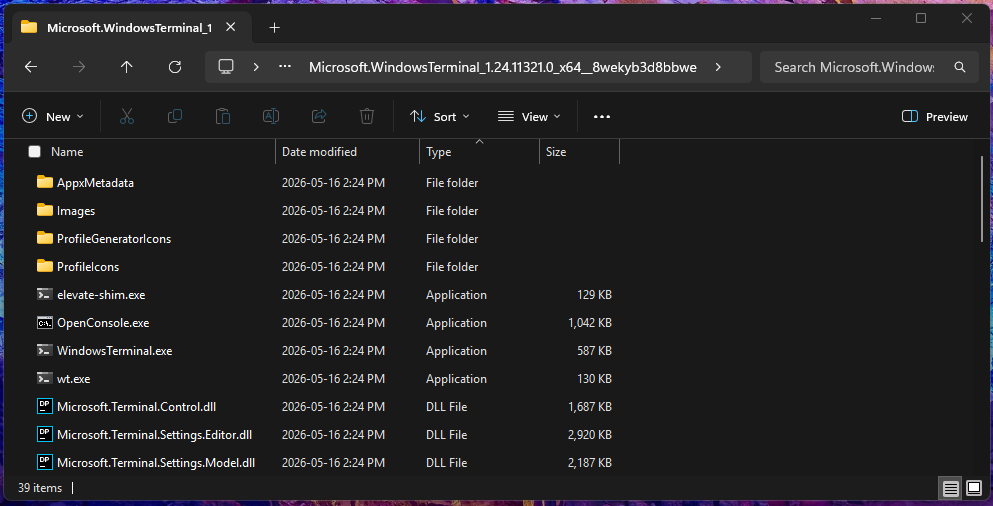This screenshot has height=506, width=993.
Task: Click the ProfileIcons folder icon
Action: pos(44,267)
